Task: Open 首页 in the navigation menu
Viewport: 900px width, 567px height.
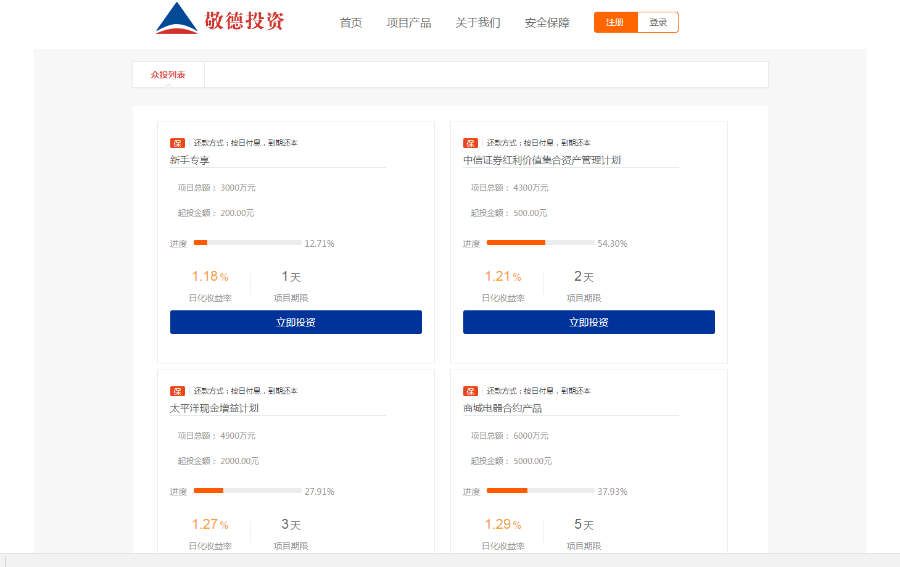Action: click(351, 23)
